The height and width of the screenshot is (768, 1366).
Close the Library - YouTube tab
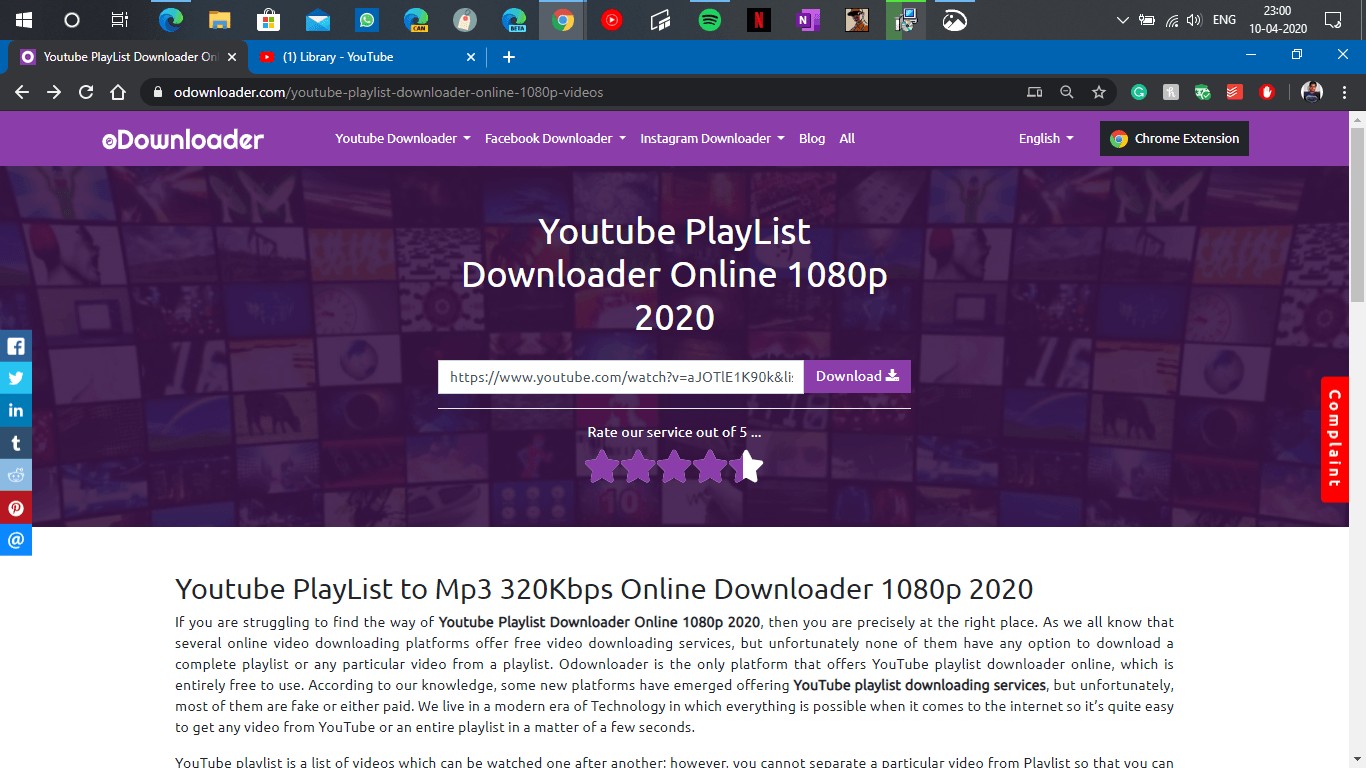pos(471,57)
